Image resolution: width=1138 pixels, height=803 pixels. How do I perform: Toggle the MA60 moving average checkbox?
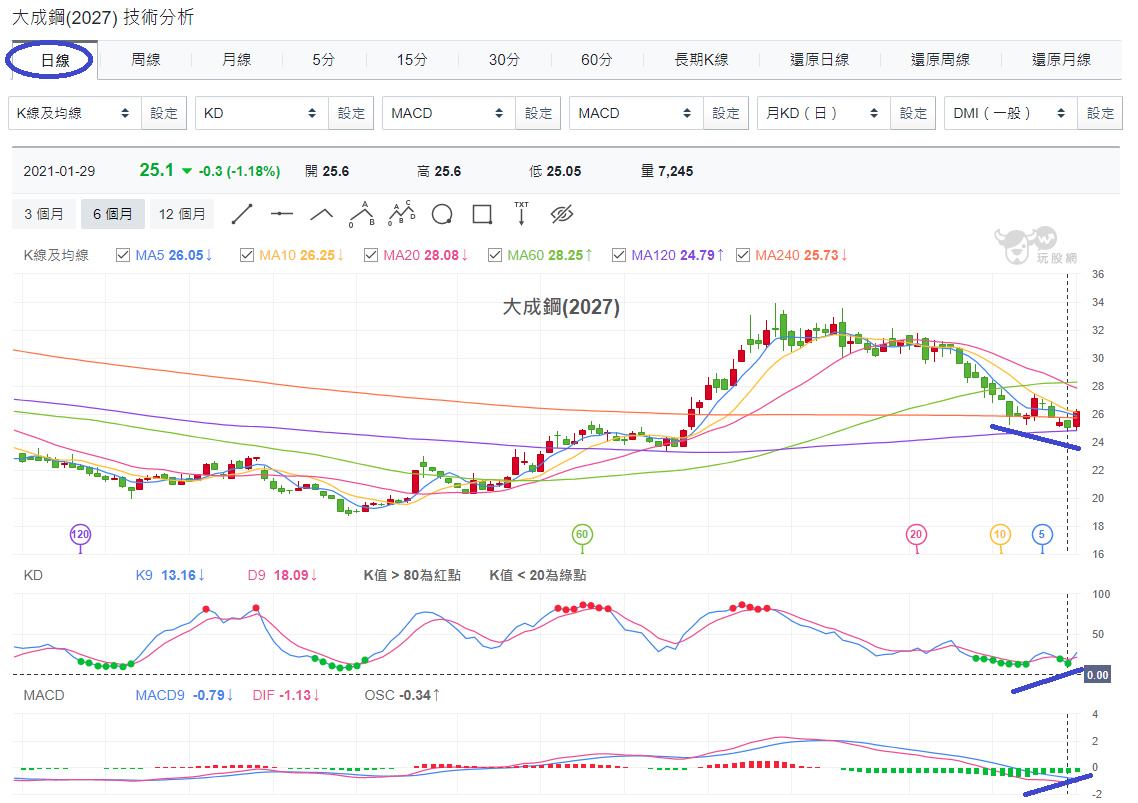coord(495,255)
